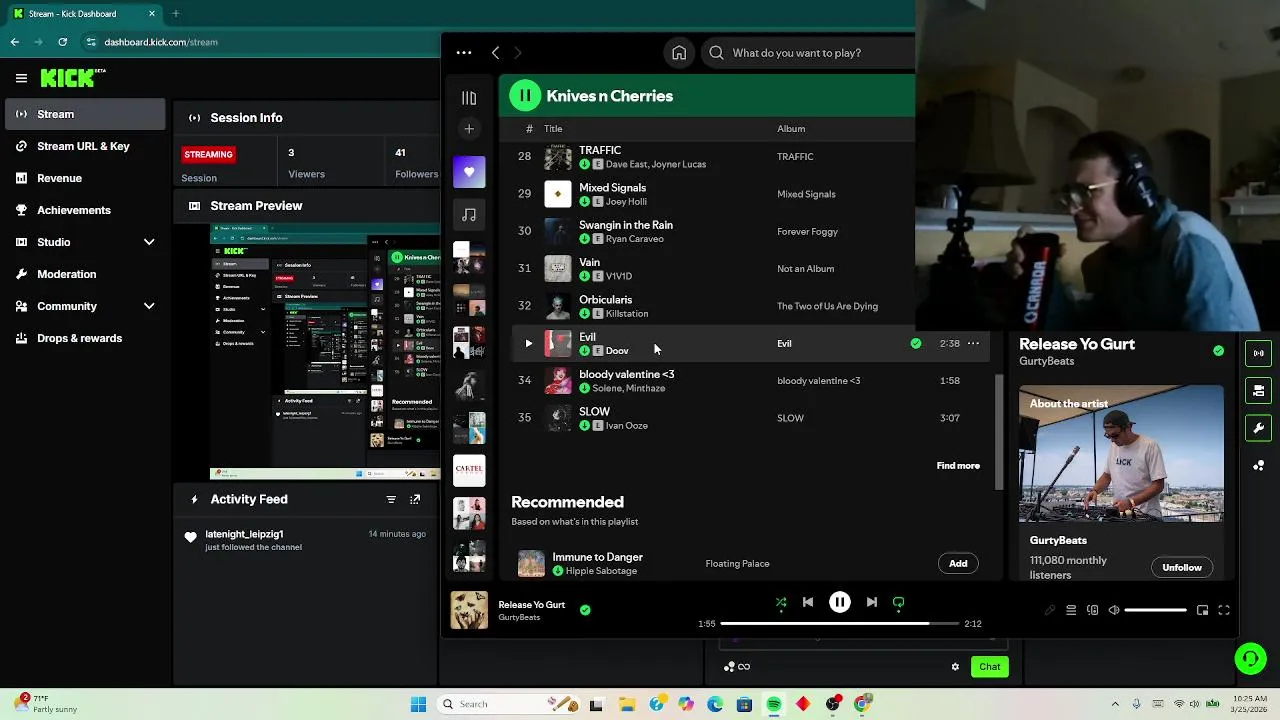1280x720 pixels.
Task: Mute Spotify with speaker icon
Action: tap(1114, 610)
